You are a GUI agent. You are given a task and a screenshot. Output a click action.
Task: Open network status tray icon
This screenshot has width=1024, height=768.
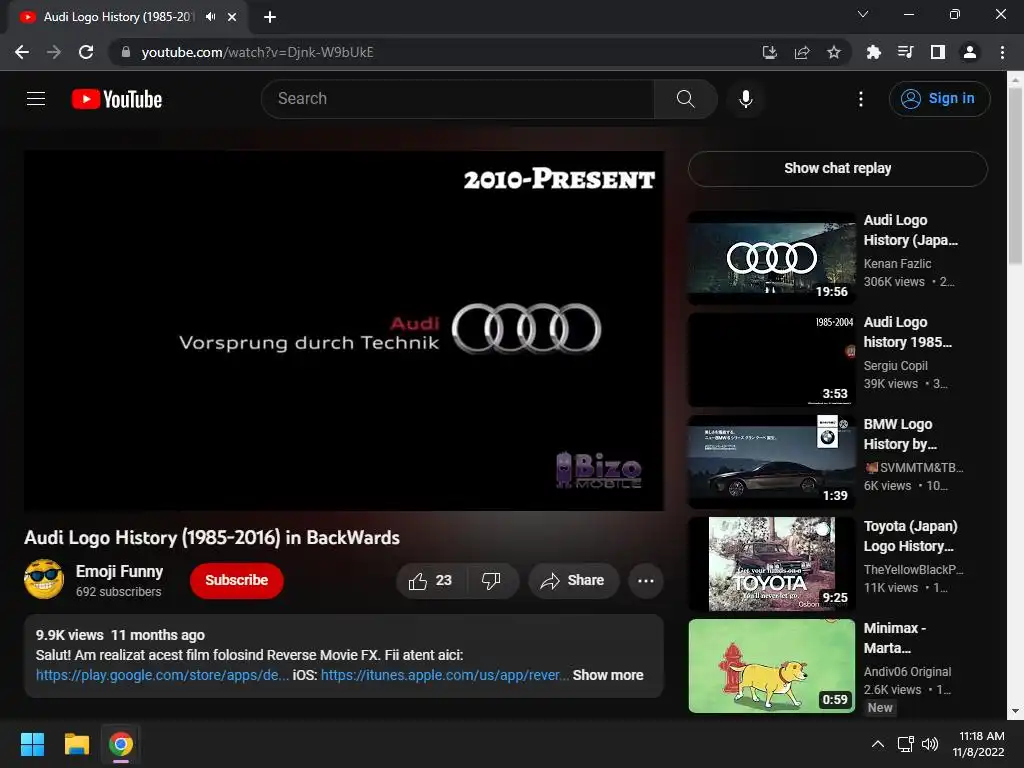(905, 744)
